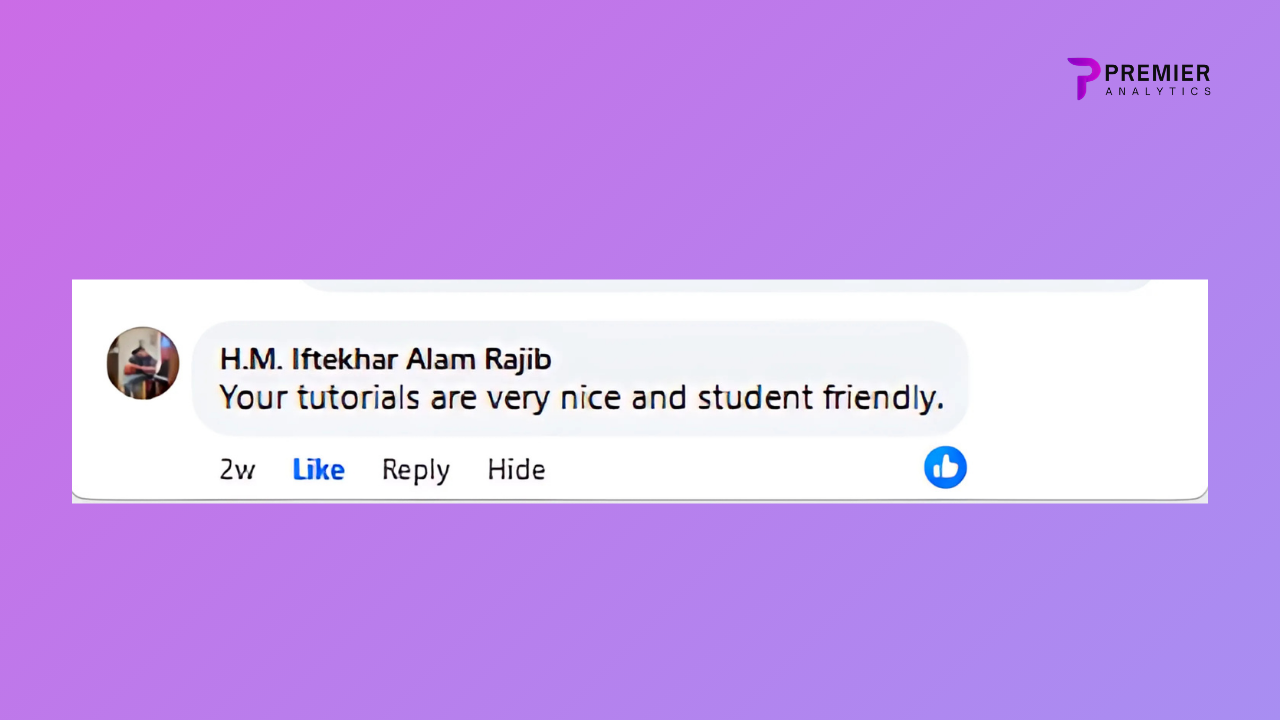Open the commenter's round profile picture
The height and width of the screenshot is (720, 1280).
(143, 363)
